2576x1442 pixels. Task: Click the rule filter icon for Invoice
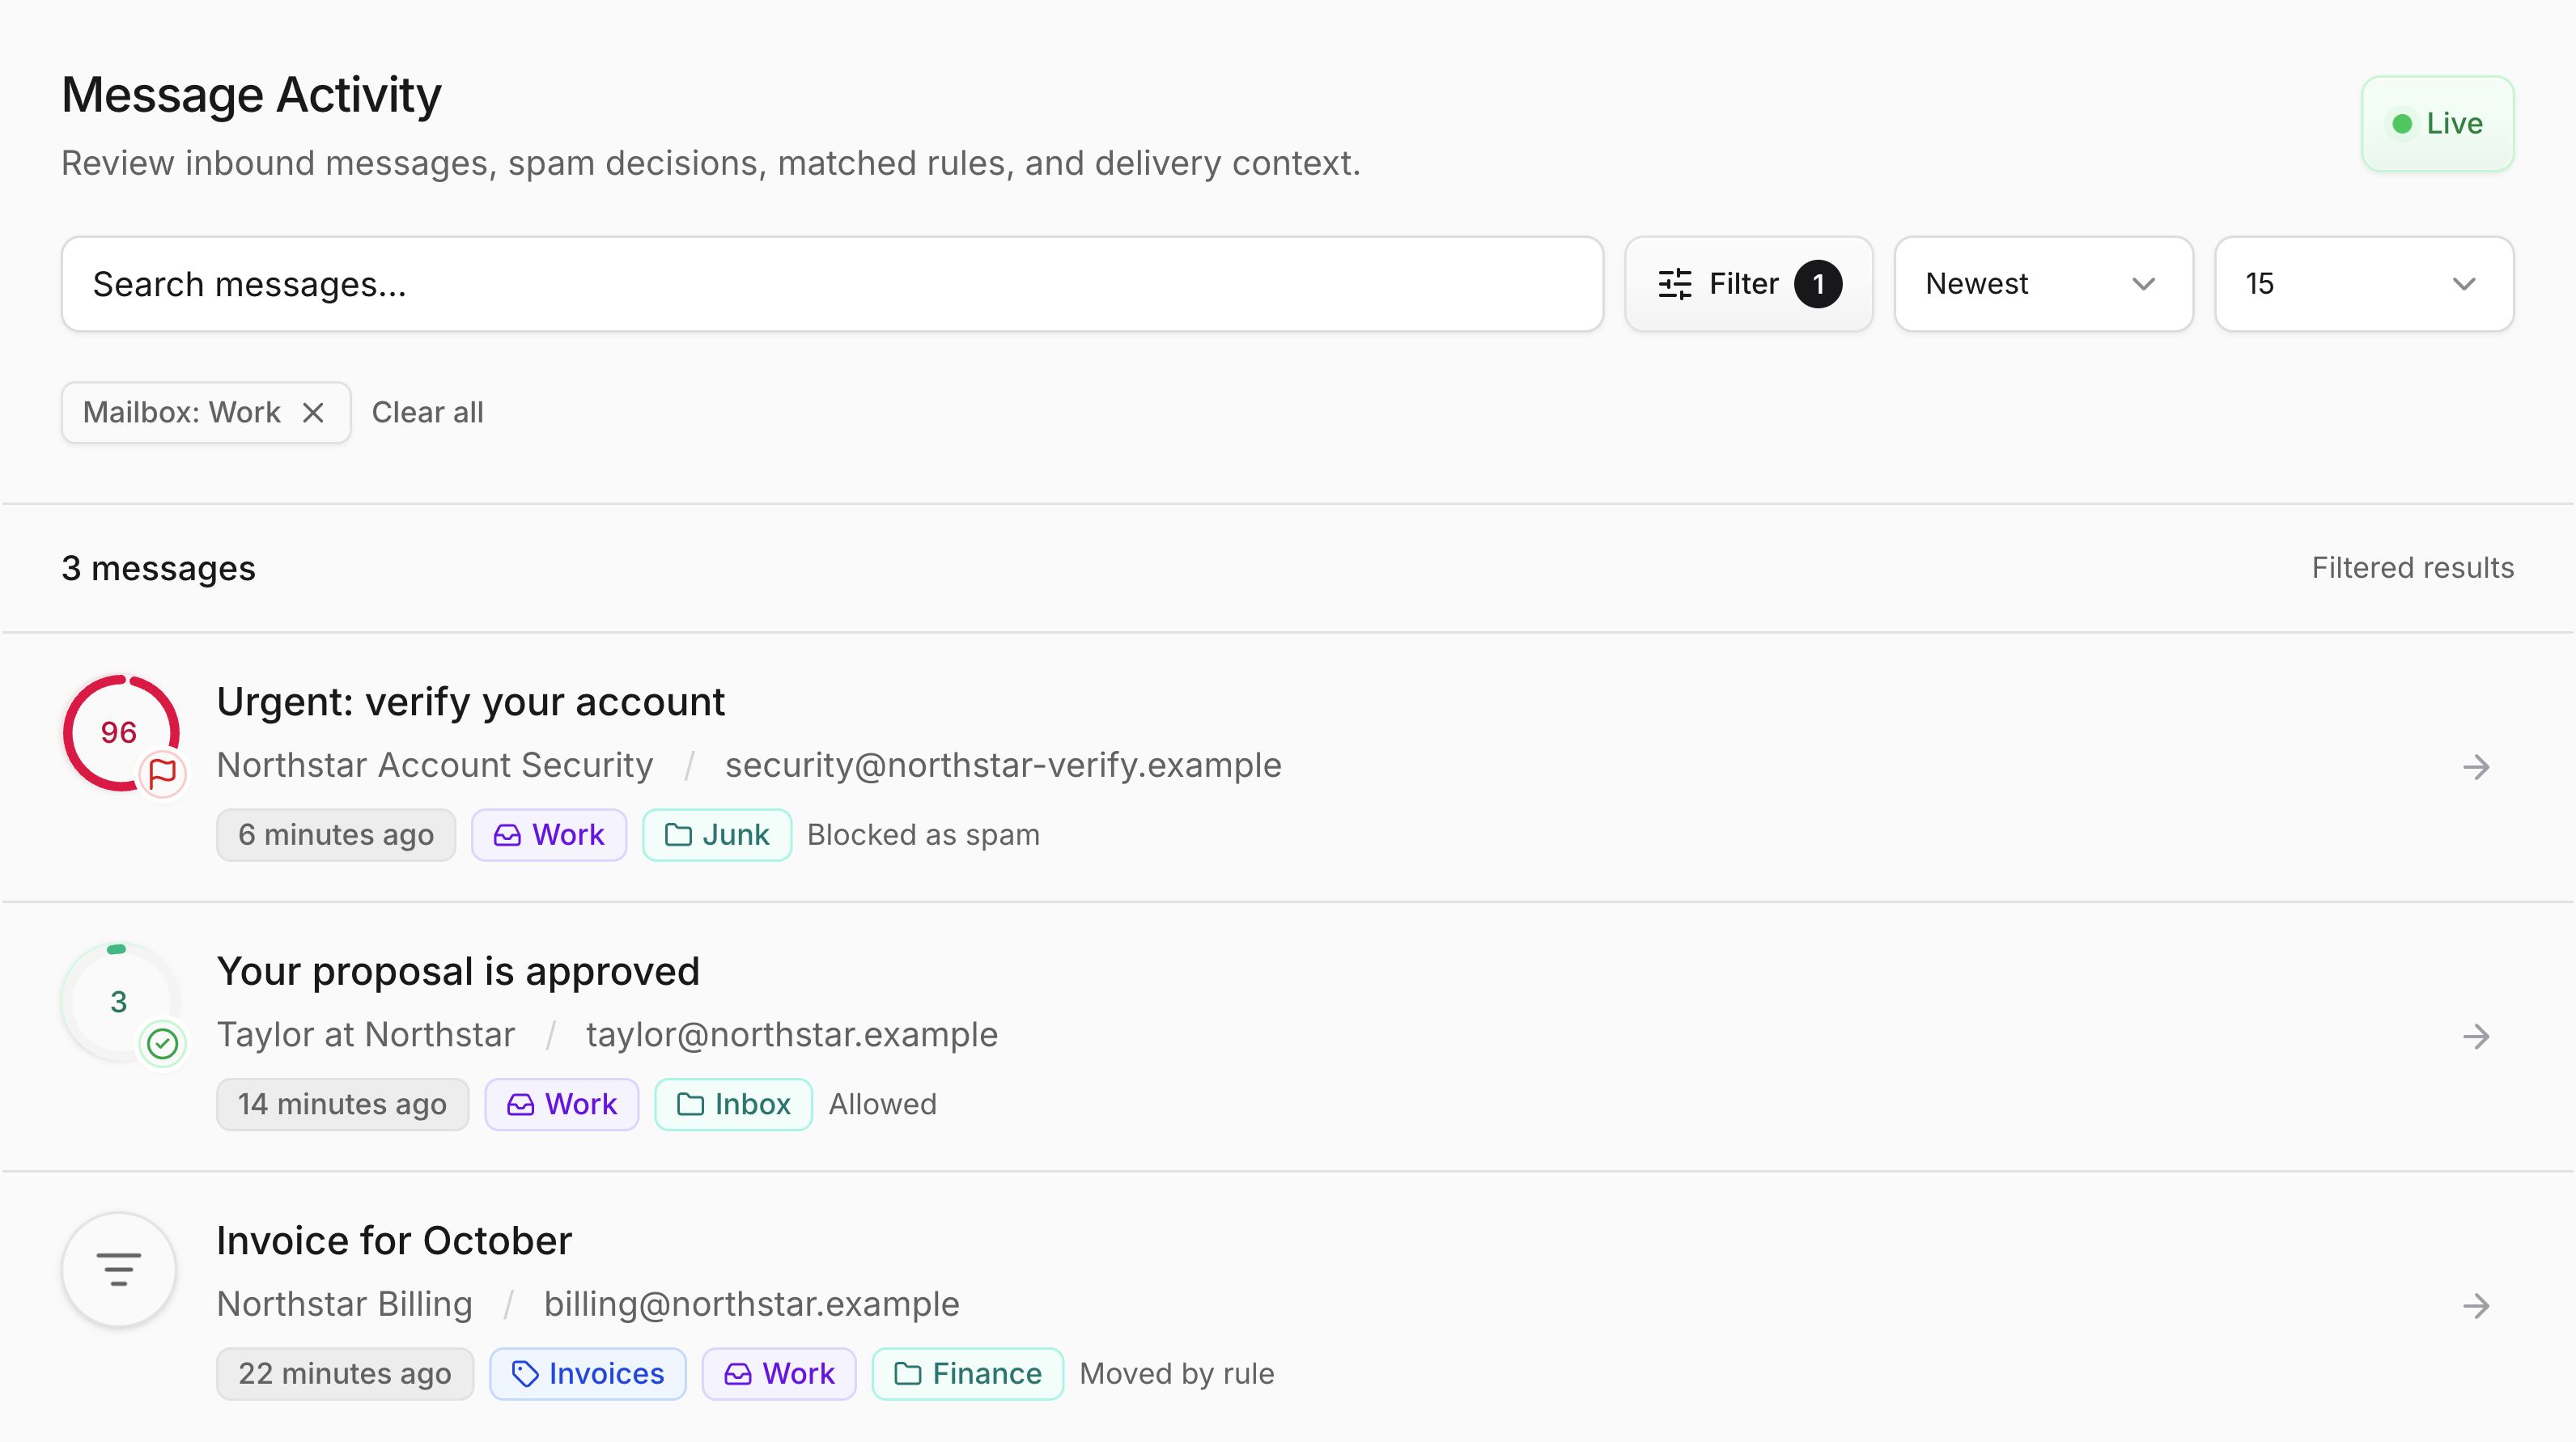[x=119, y=1270]
